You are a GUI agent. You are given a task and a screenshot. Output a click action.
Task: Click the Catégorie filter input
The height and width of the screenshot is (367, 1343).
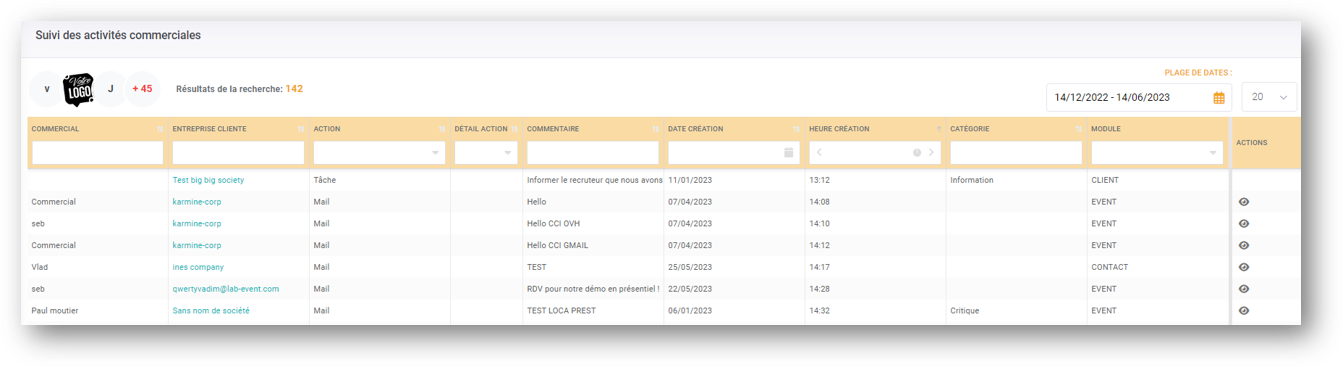tap(1016, 153)
